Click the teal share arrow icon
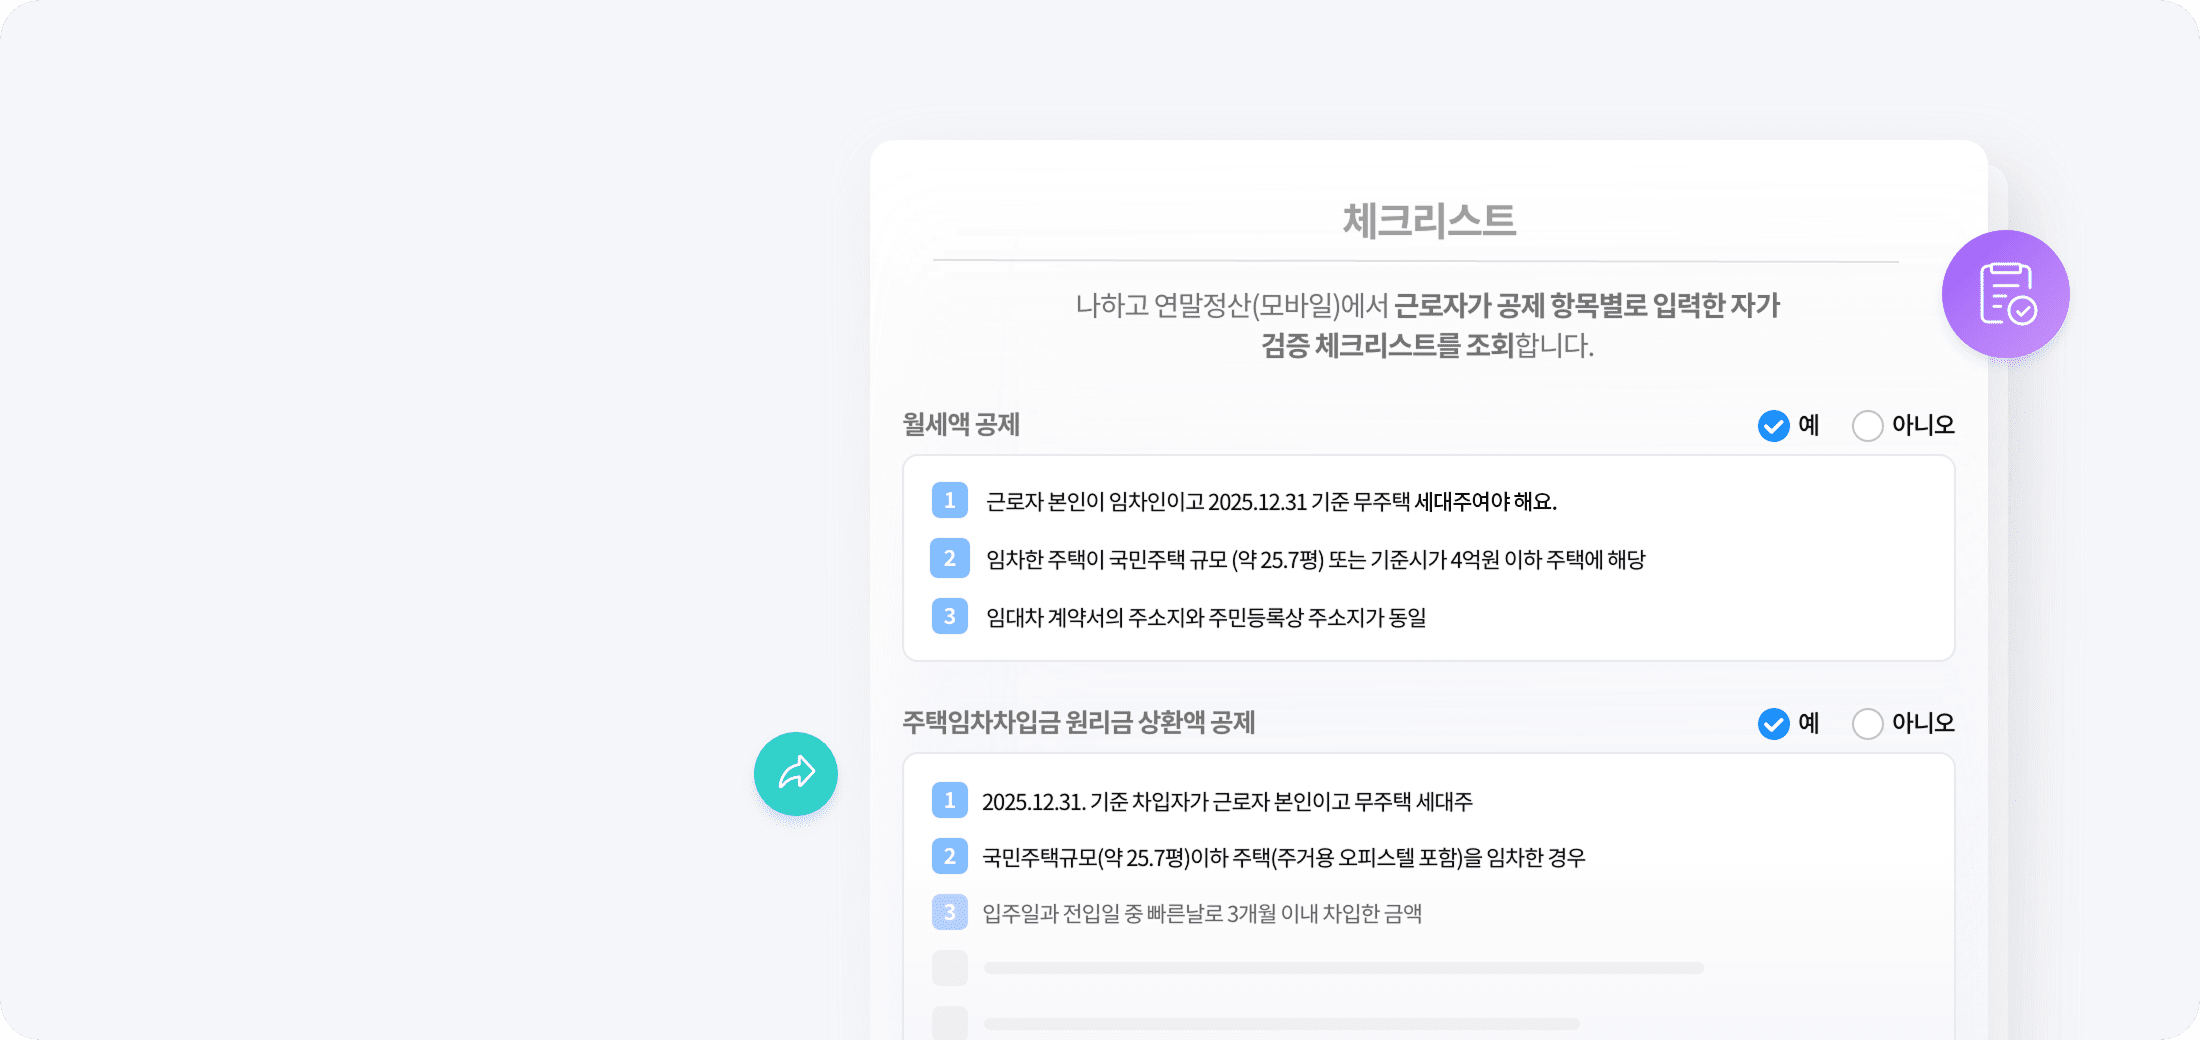The width and height of the screenshot is (2200, 1040). point(796,773)
